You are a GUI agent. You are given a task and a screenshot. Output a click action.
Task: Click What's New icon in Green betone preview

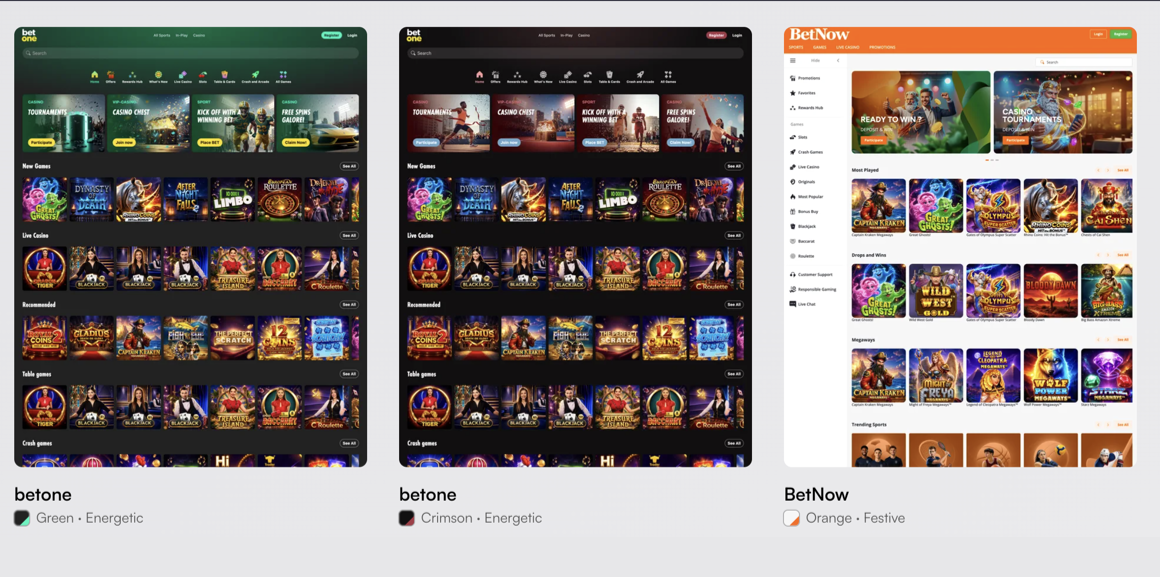(x=158, y=75)
